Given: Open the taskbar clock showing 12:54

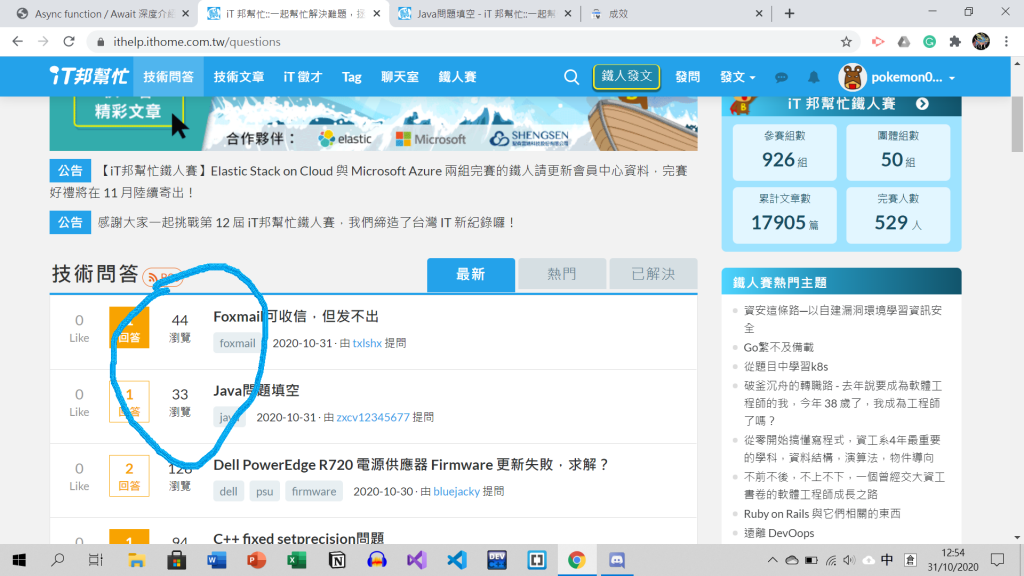Looking at the screenshot, I should pyautogui.click(x=953, y=560).
